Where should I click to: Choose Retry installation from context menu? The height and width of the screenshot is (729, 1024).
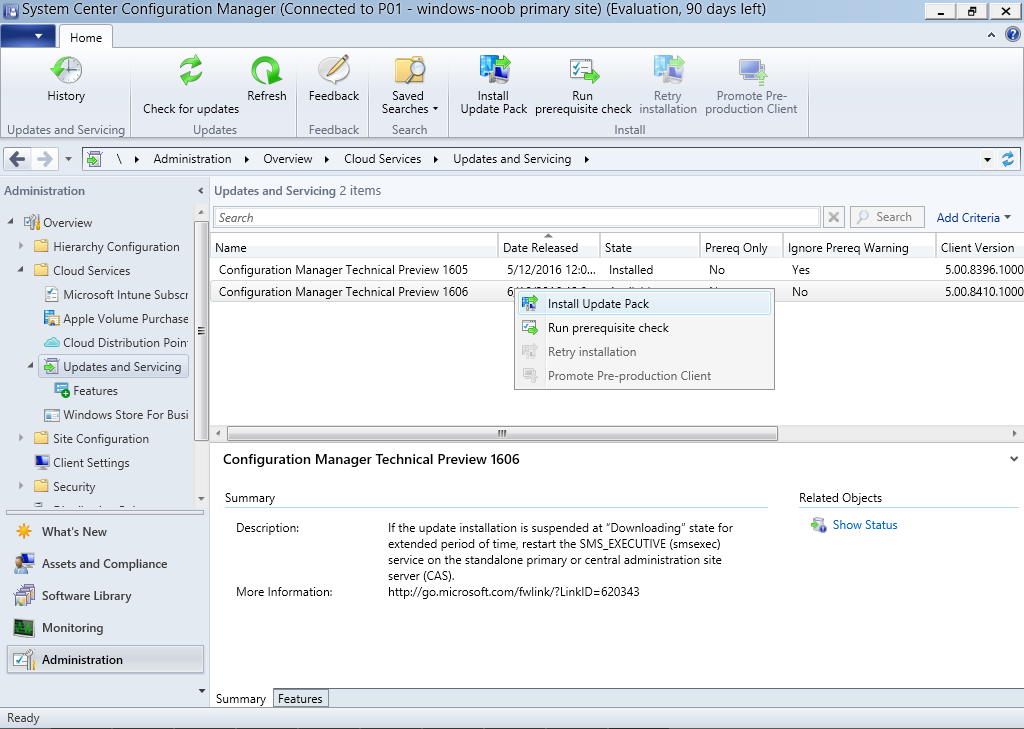tap(644, 351)
